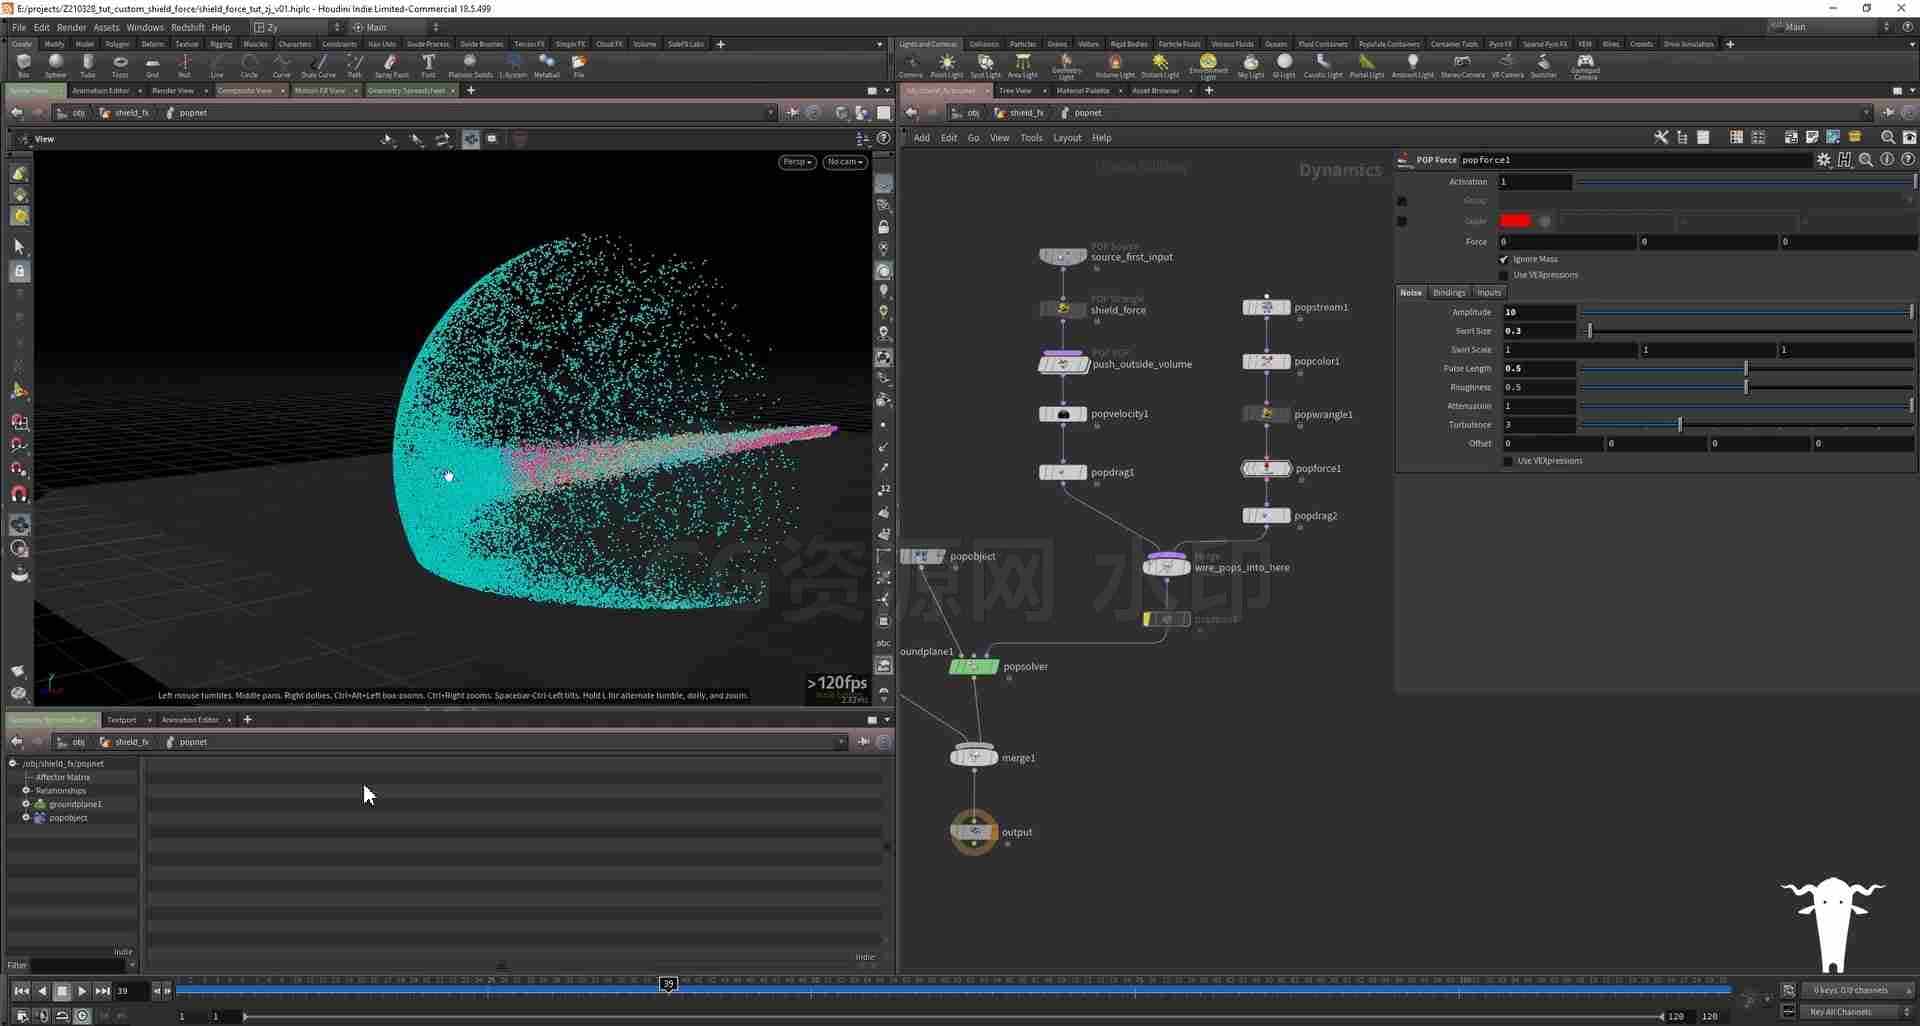Viewport: 1920px width, 1026px height.
Task: Open the Render menu
Action: click(71, 28)
